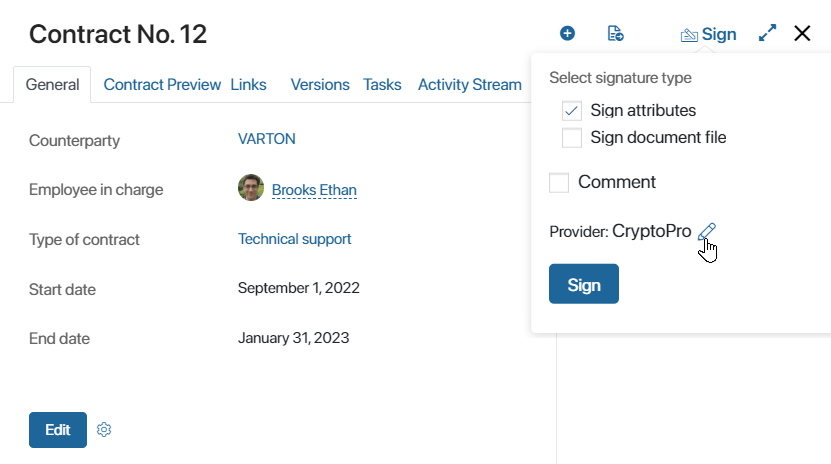
Task: Go to the Versions tab
Action: pos(320,85)
